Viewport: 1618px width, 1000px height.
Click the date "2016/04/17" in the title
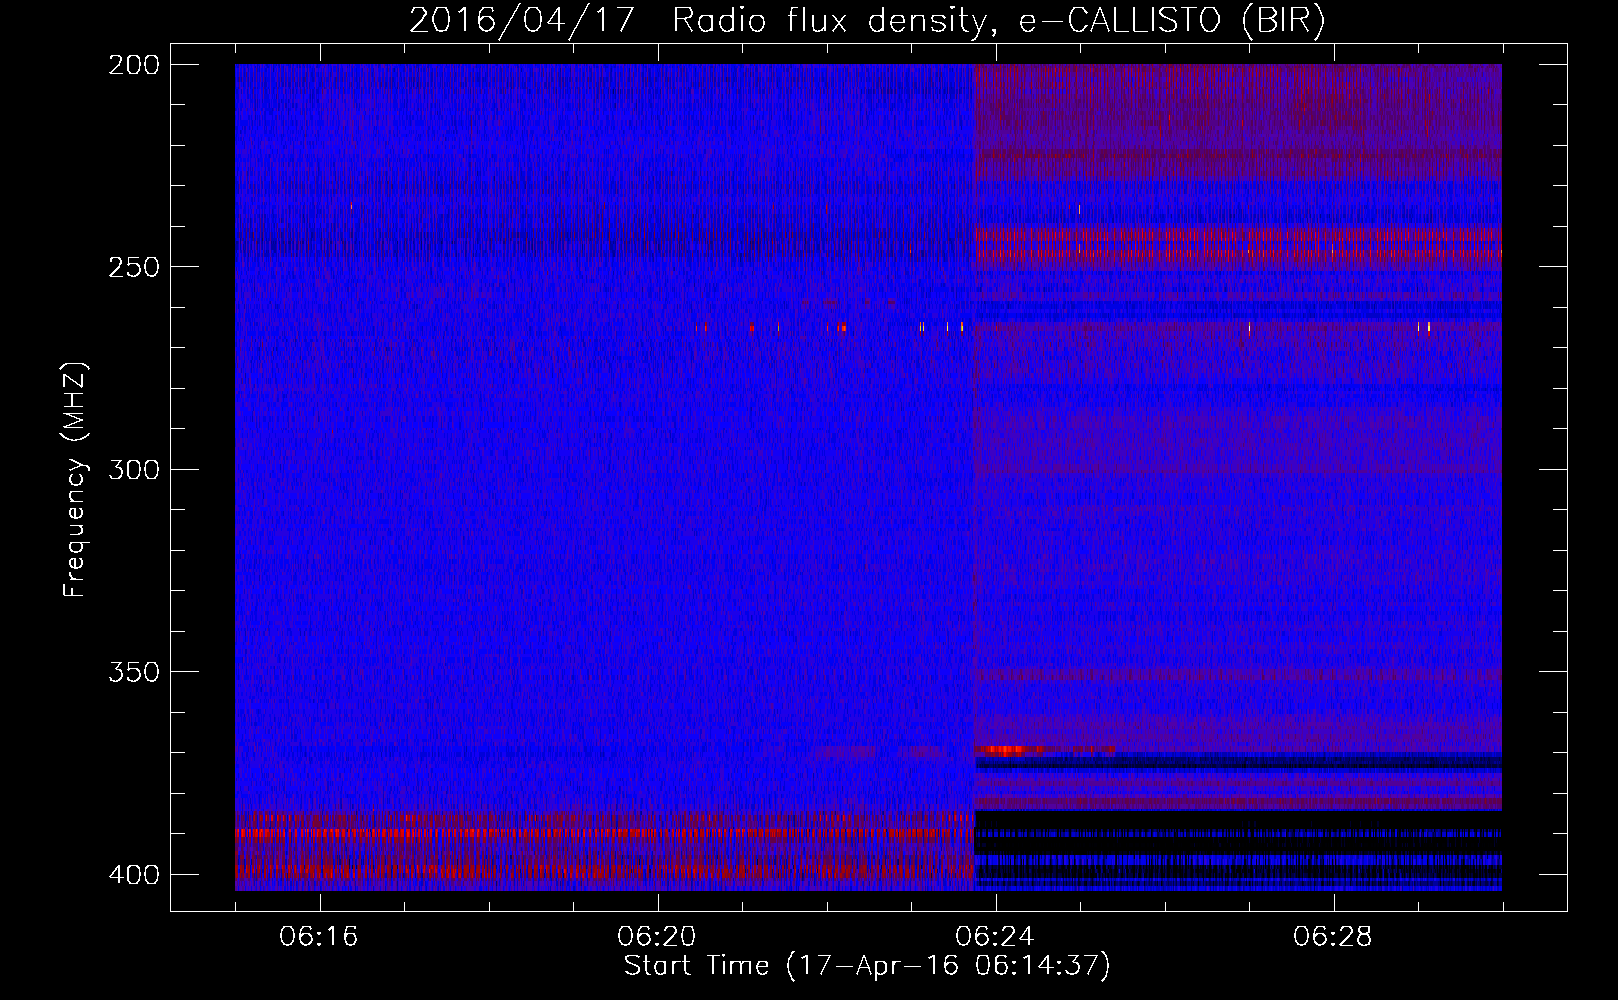click(x=522, y=20)
